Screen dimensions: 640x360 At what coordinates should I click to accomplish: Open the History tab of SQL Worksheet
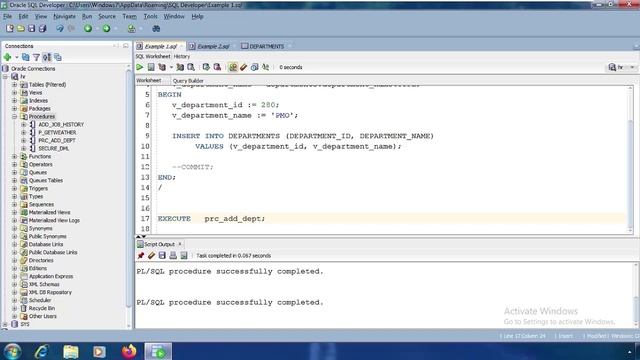(x=182, y=56)
